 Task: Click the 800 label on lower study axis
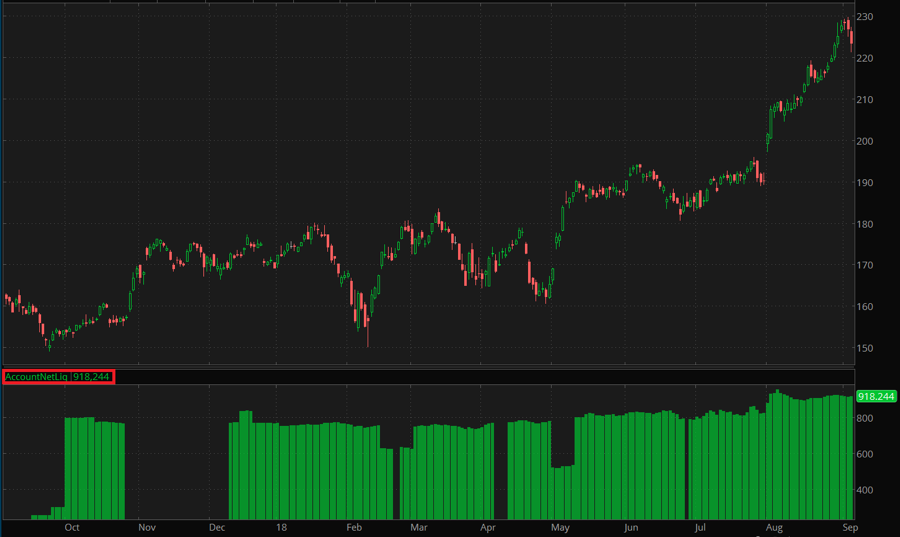tap(866, 419)
